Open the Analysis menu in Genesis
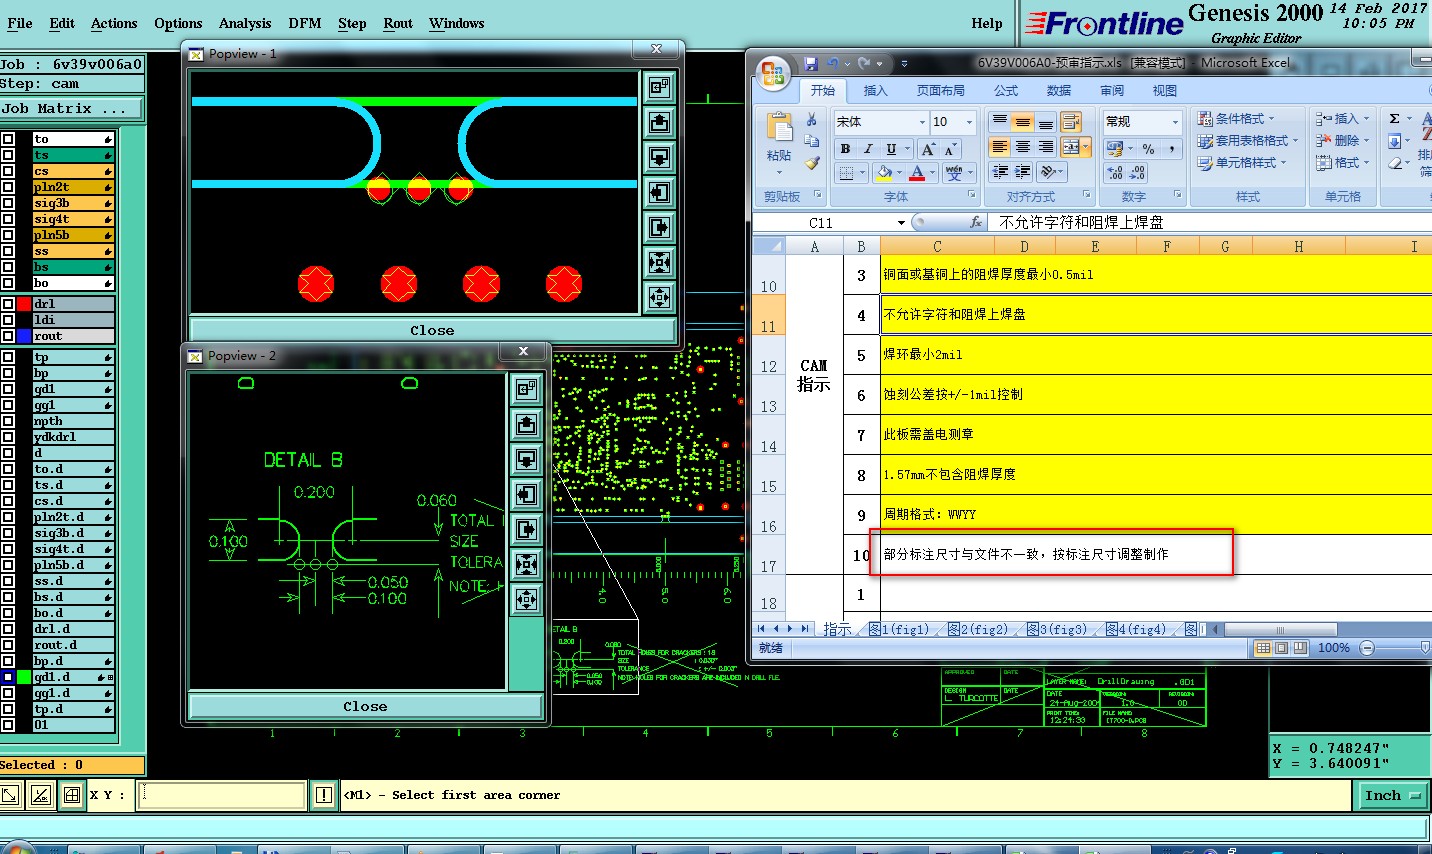Image resolution: width=1432 pixels, height=854 pixels. [x=245, y=23]
